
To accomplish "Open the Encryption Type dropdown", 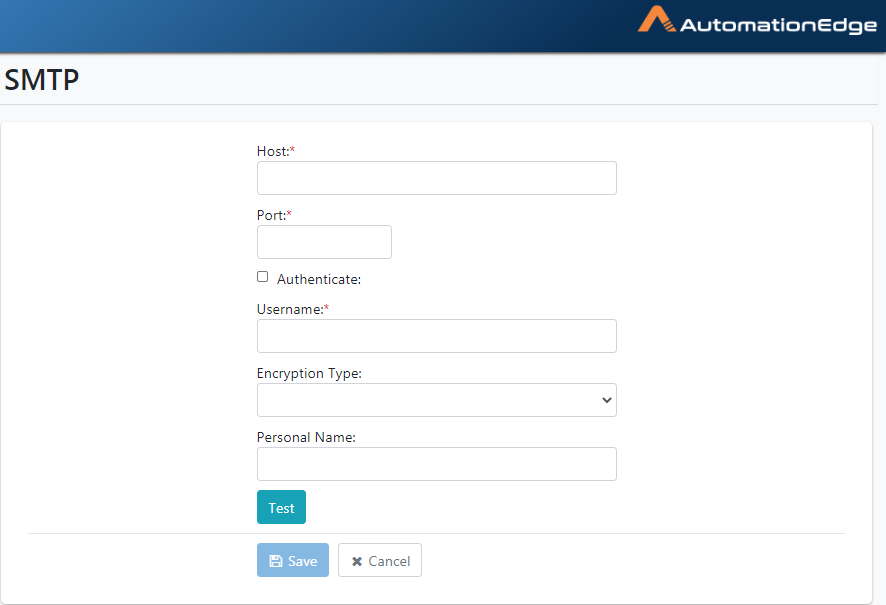I will [x=437, y=400].
